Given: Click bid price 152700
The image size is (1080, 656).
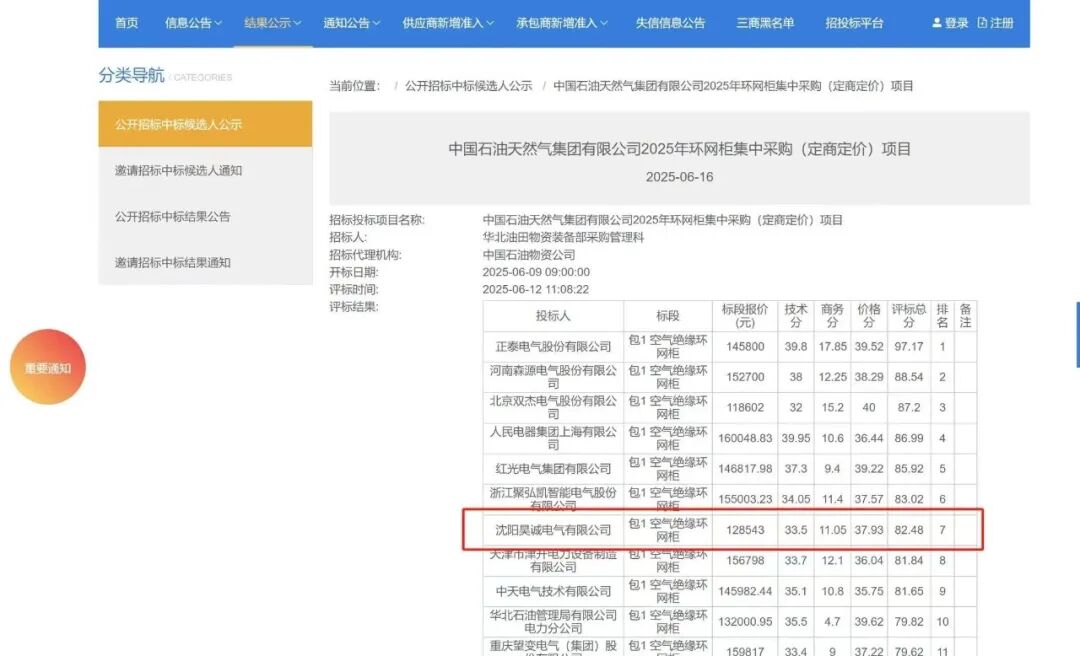Looking at the screenshot, I should click(x=745, y=377).
